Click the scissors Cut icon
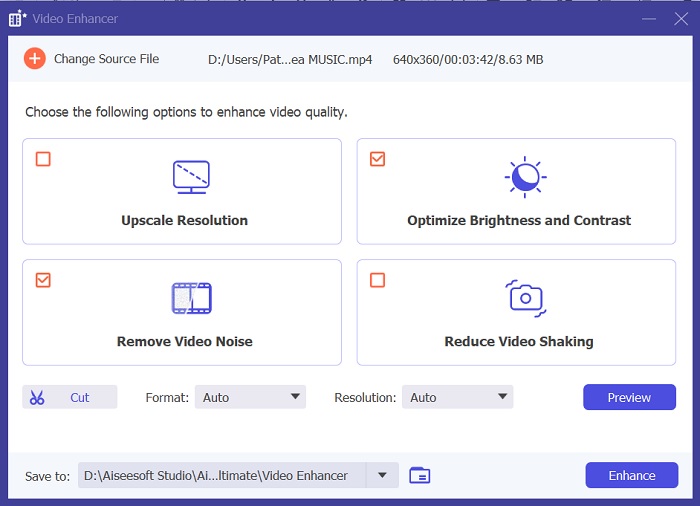Viewport: 700px width, 506px height. point(37,398)
